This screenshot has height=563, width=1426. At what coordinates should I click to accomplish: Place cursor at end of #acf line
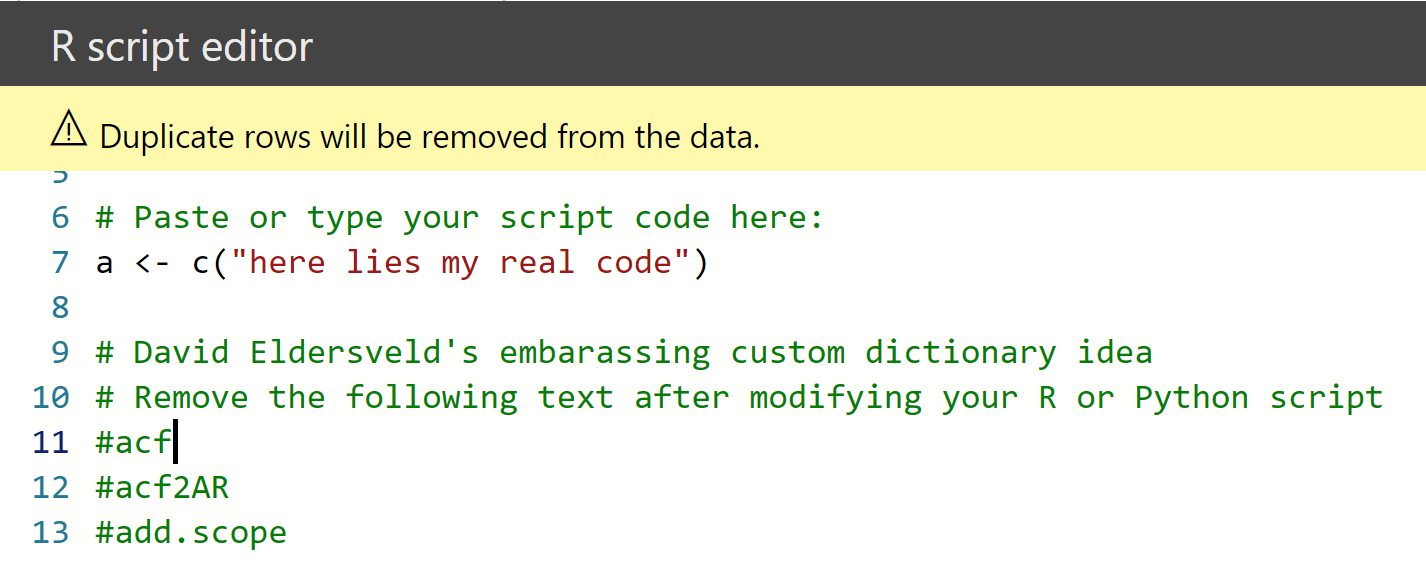click(x=174, y=442)
